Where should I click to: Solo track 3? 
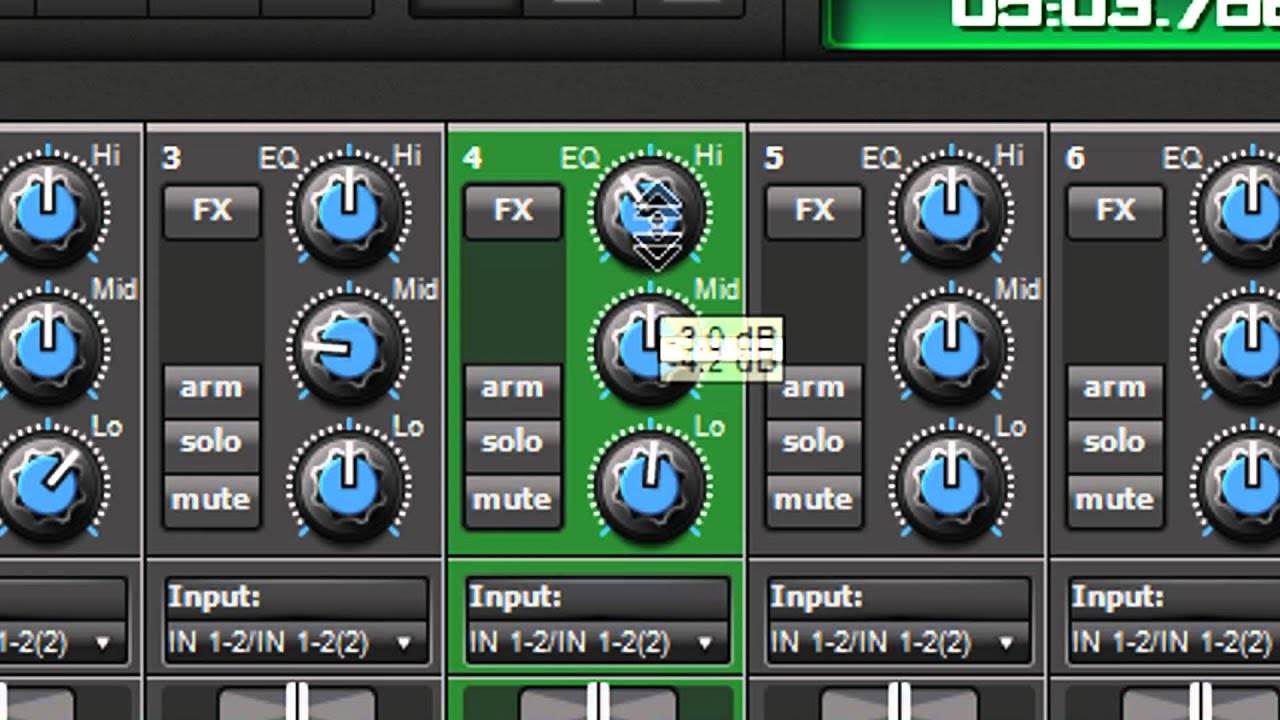(211, 443)
